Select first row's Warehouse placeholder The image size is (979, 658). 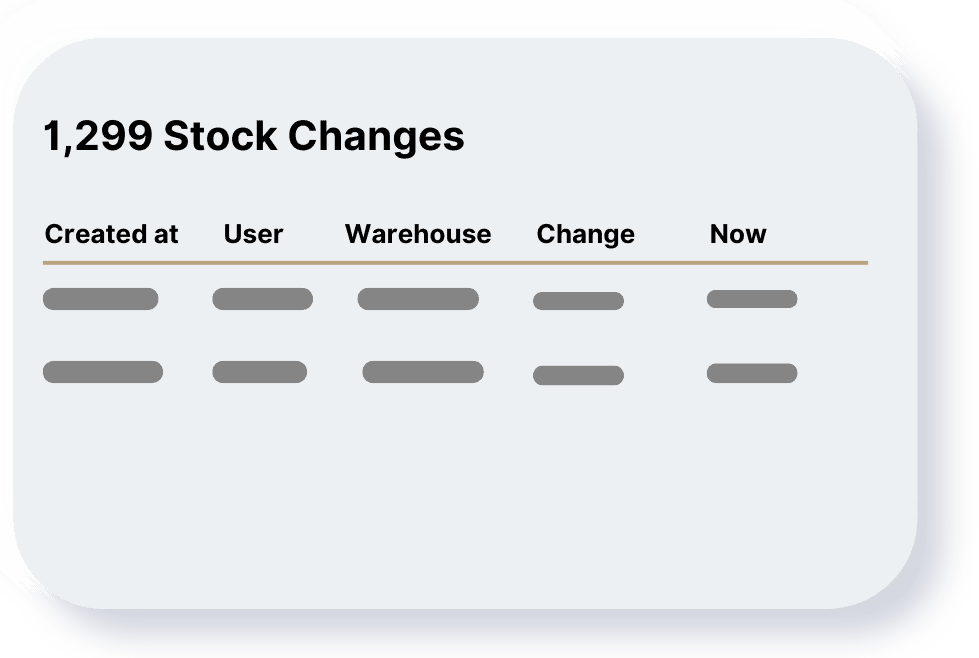point(418,299)
